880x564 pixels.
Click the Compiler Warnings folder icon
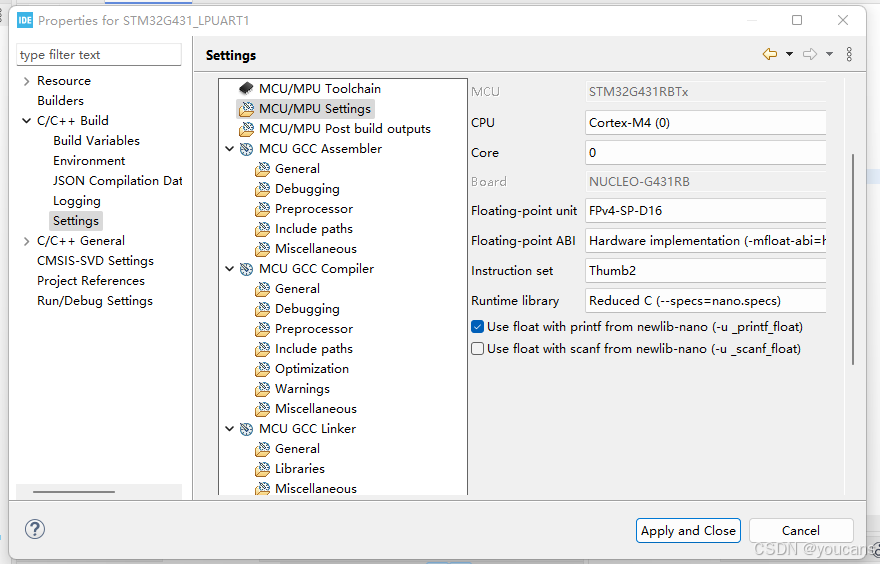[x=262, y=389]
